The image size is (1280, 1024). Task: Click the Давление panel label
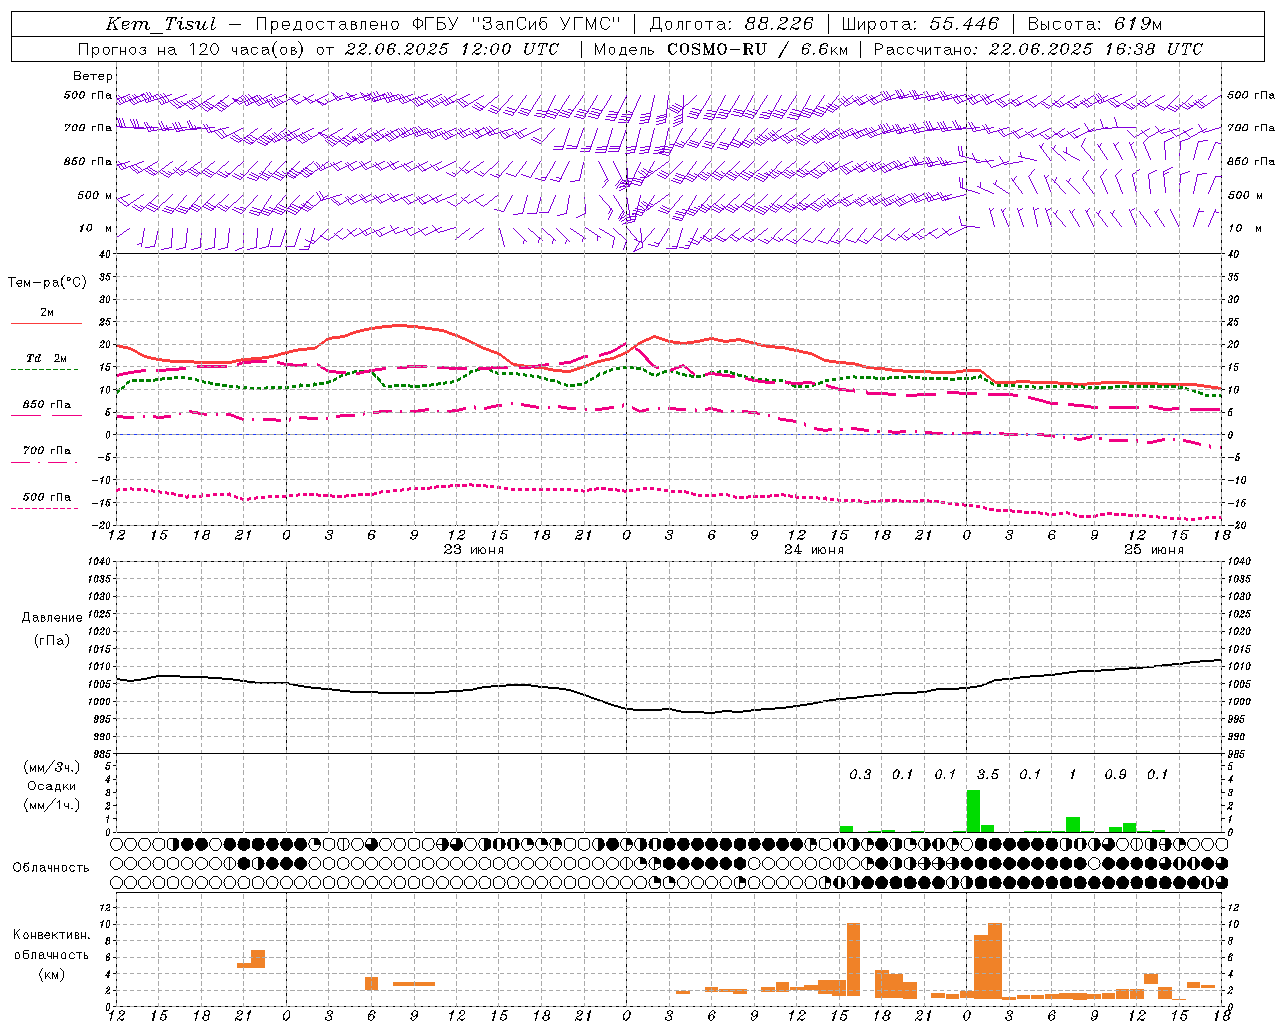52,617
